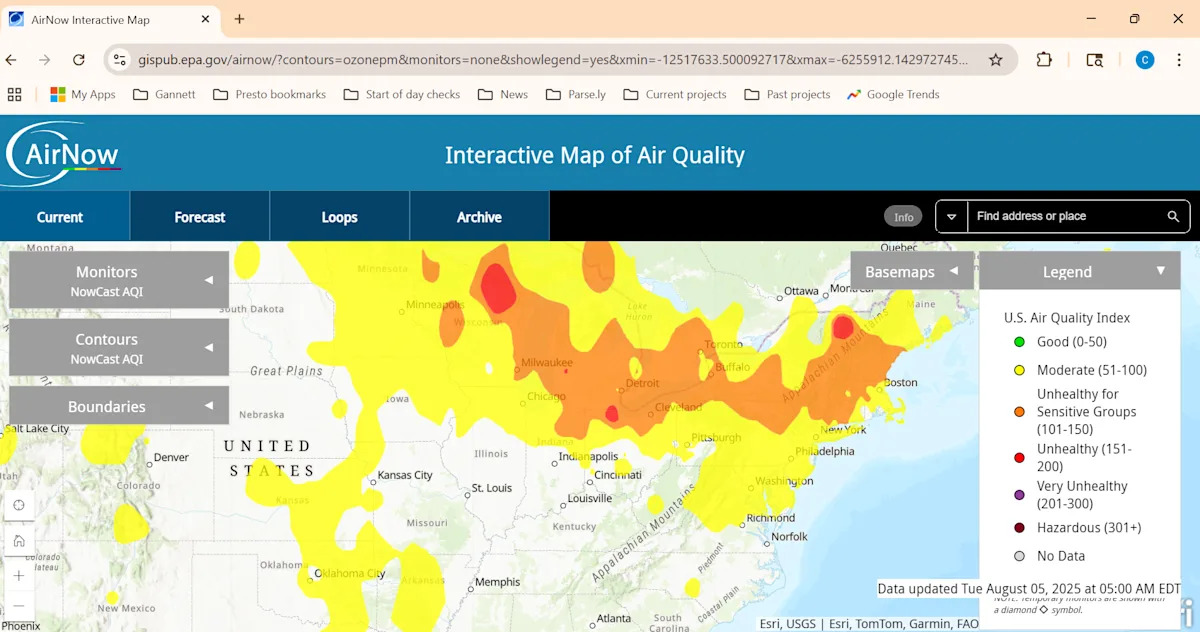Click the search magnifier in address box
The width and height of the screenshot is (1200, 632).
(x=1173, y=216)
